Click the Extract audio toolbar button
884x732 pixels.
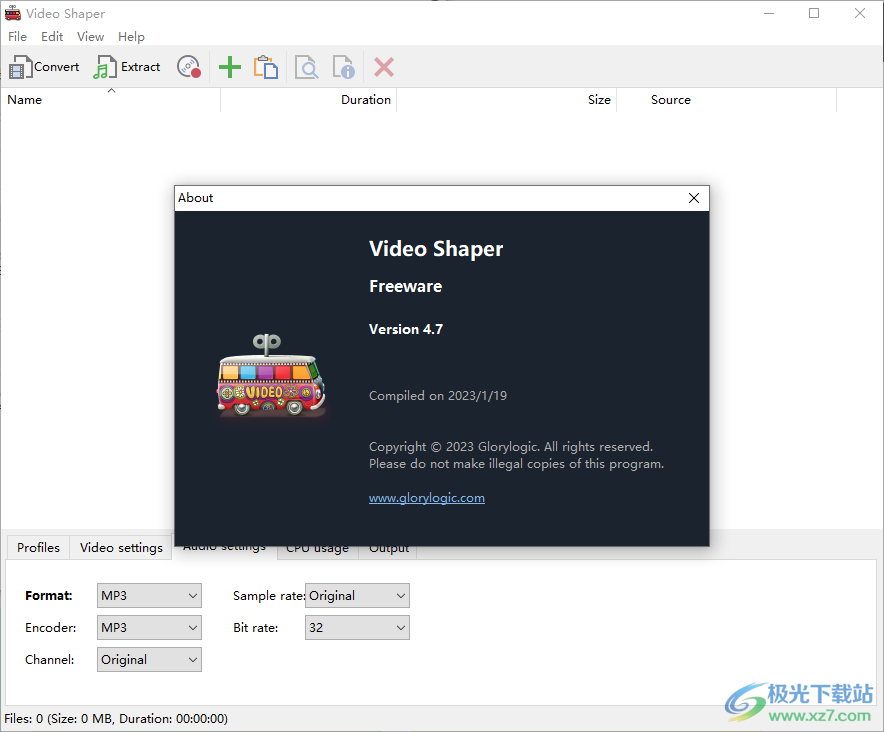click(127, 67)
